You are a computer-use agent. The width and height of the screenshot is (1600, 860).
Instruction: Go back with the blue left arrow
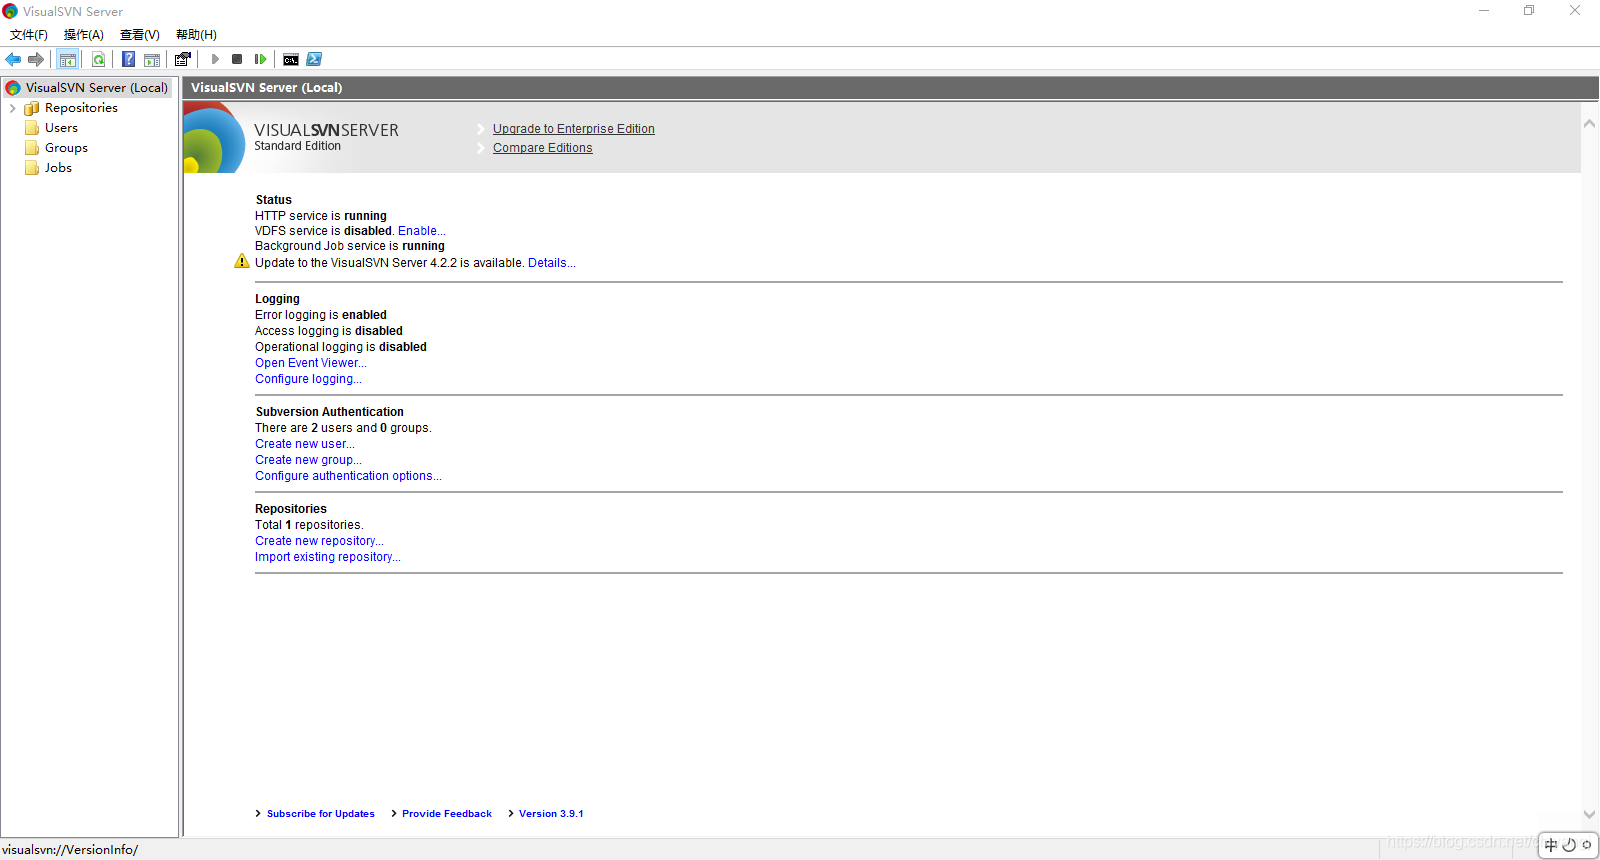13,59
